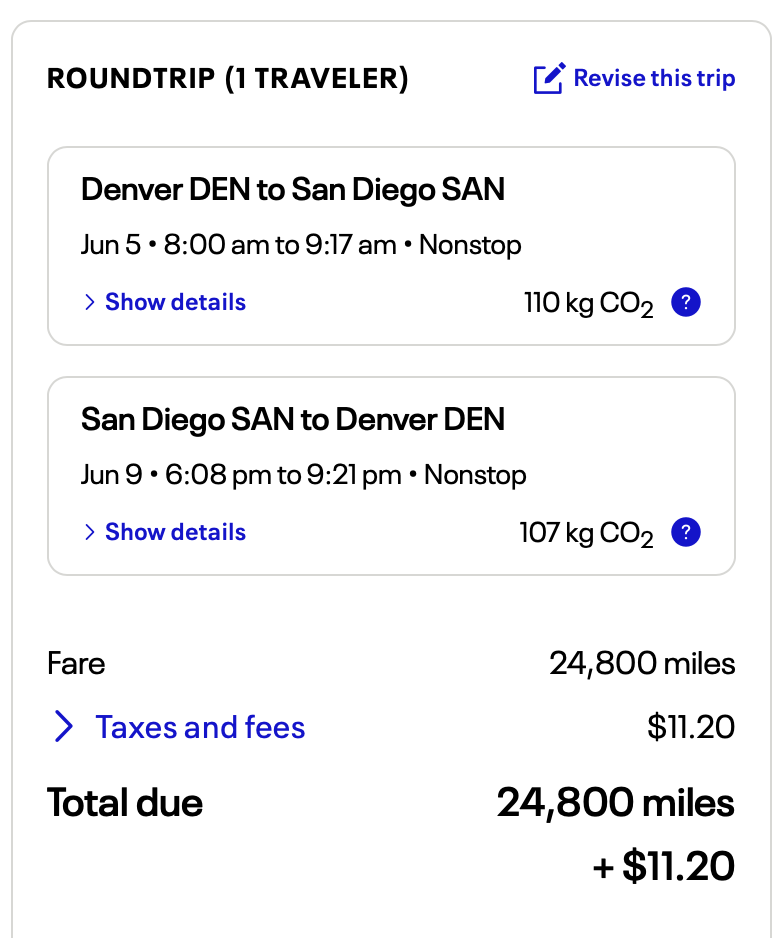Click the ROUNDTRIP (1 TRAVELER) heading
The image size is (784, 938).
coord(228,79)
